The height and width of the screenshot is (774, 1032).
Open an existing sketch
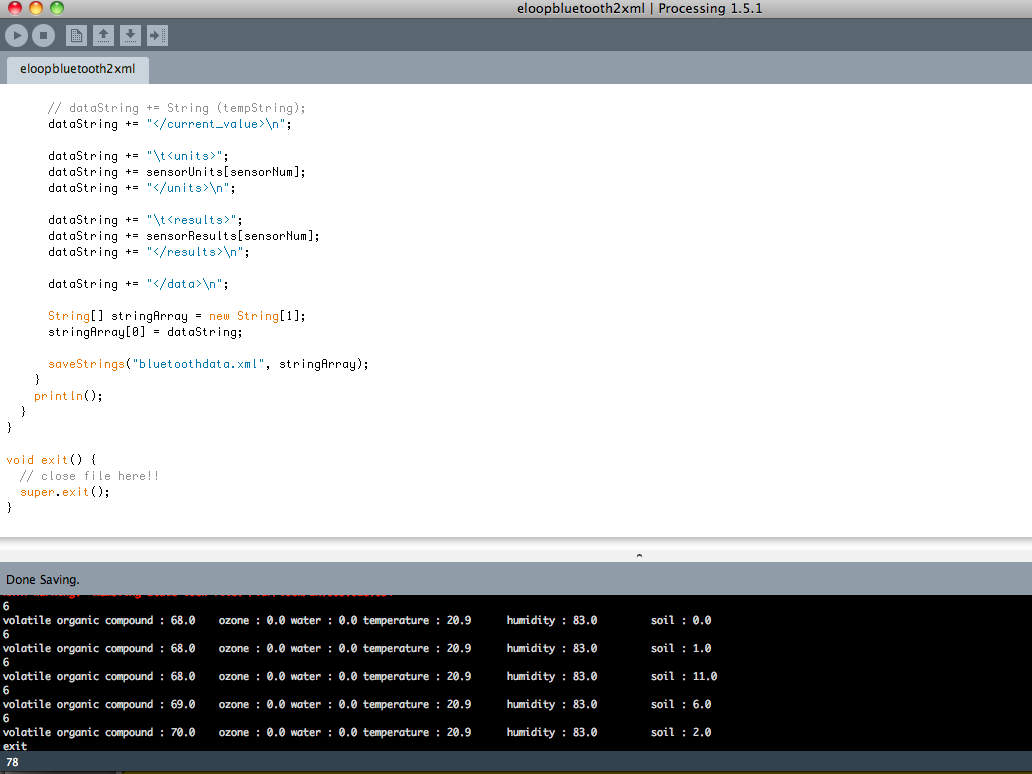point(104,35)
